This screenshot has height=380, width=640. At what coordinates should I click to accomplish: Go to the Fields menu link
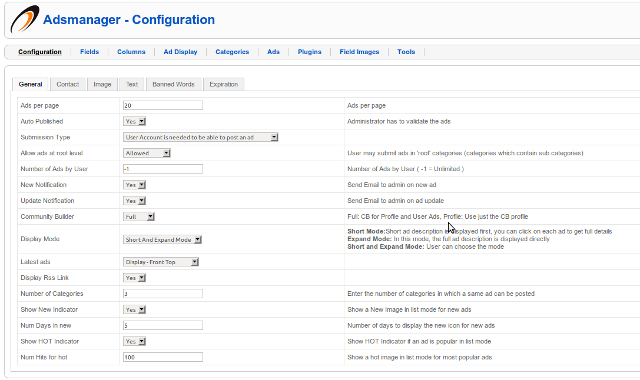(89, 52)
